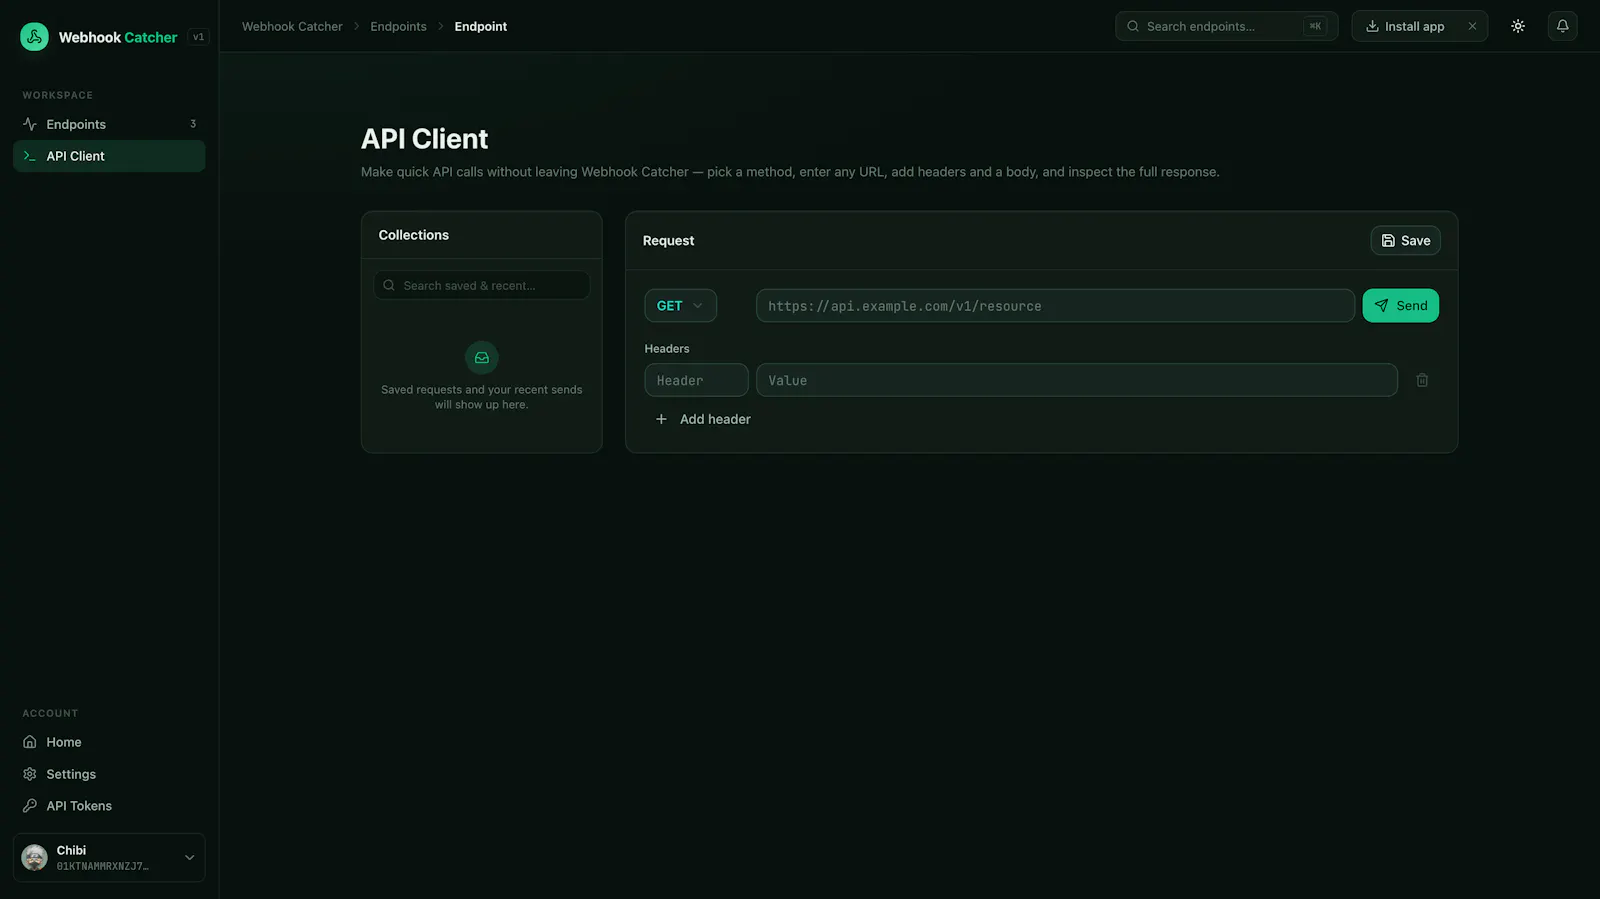This screenshot has height=899, width=1600.
Task: Dismiss the Install app prompt
Action: pos(1472,26)
